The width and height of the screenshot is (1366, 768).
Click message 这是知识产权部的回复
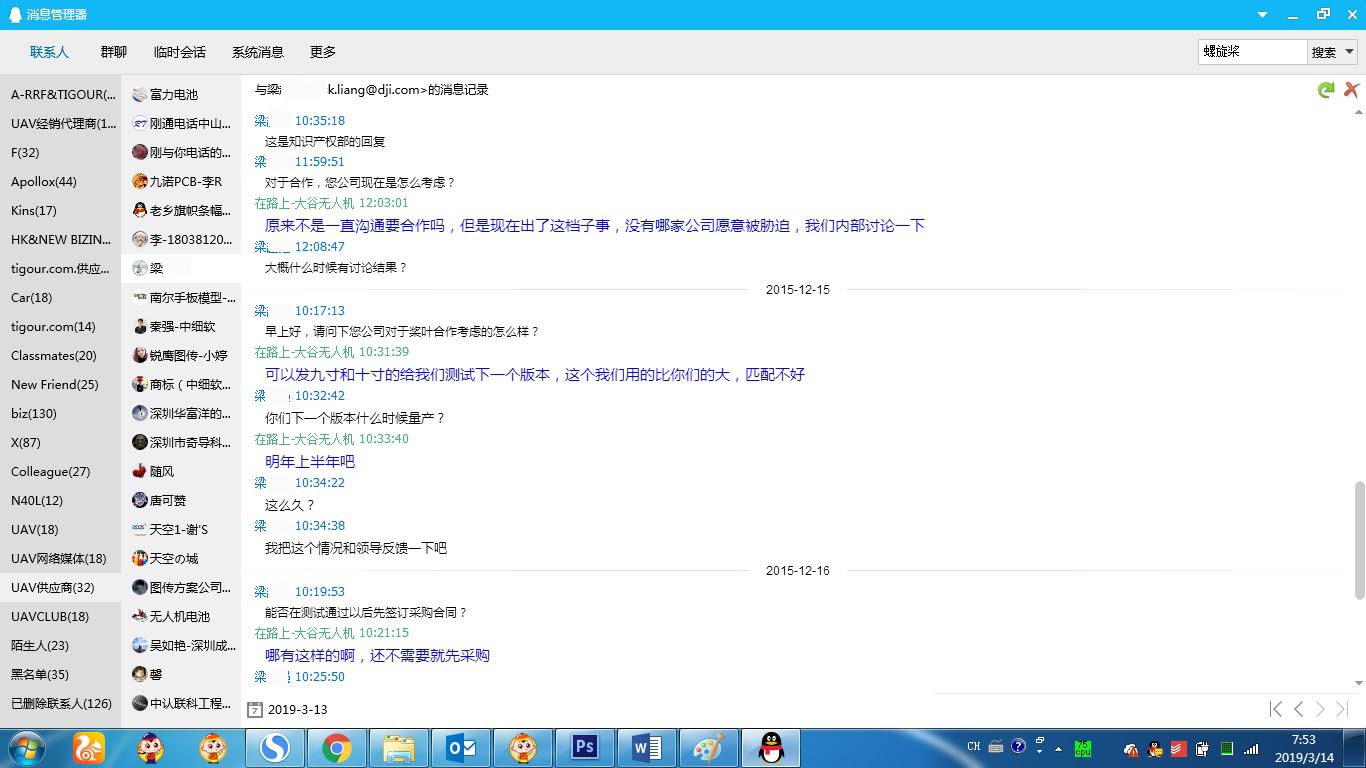pos(325,141)
